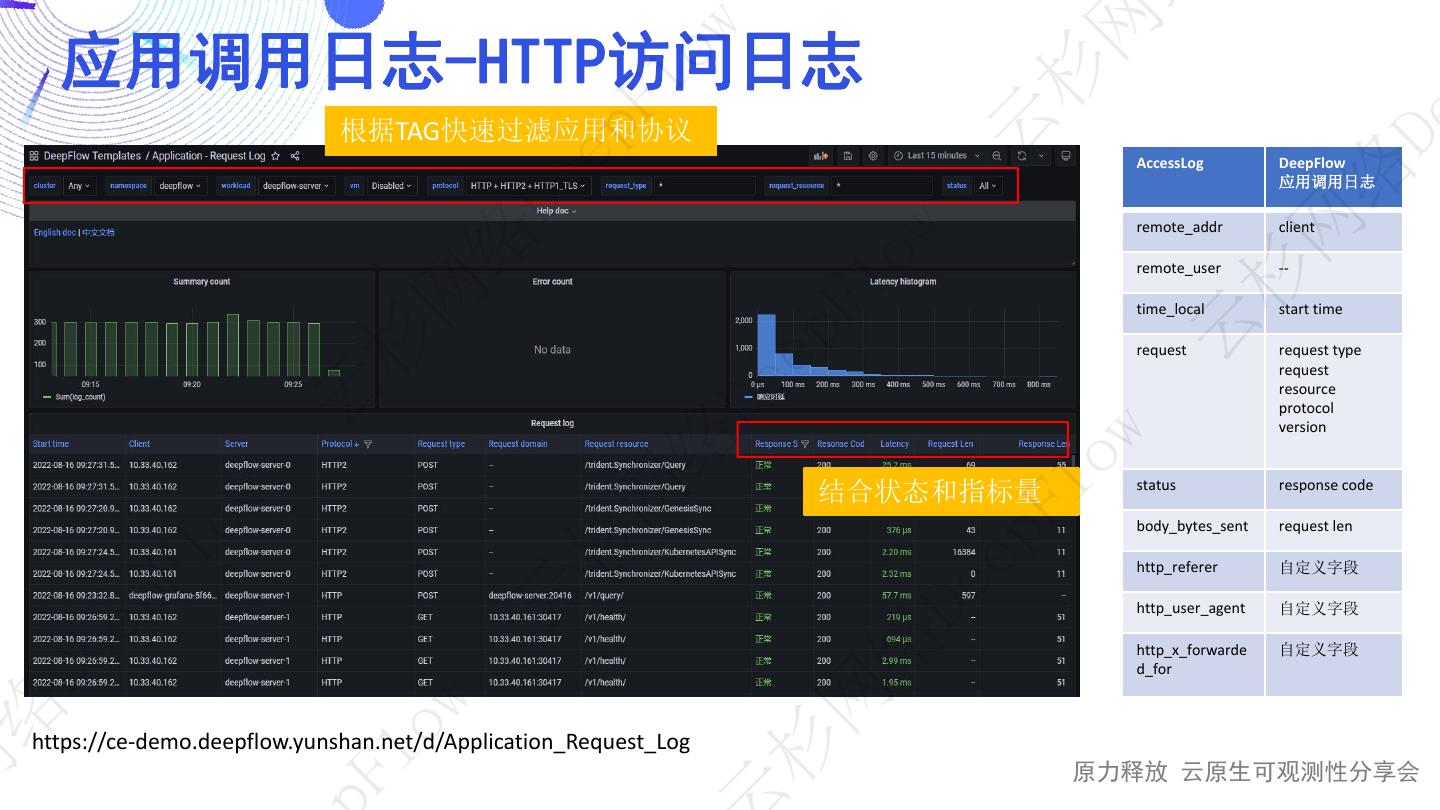Open the 中文文档 link
The image size is (1440, 810).
(98, 233)
